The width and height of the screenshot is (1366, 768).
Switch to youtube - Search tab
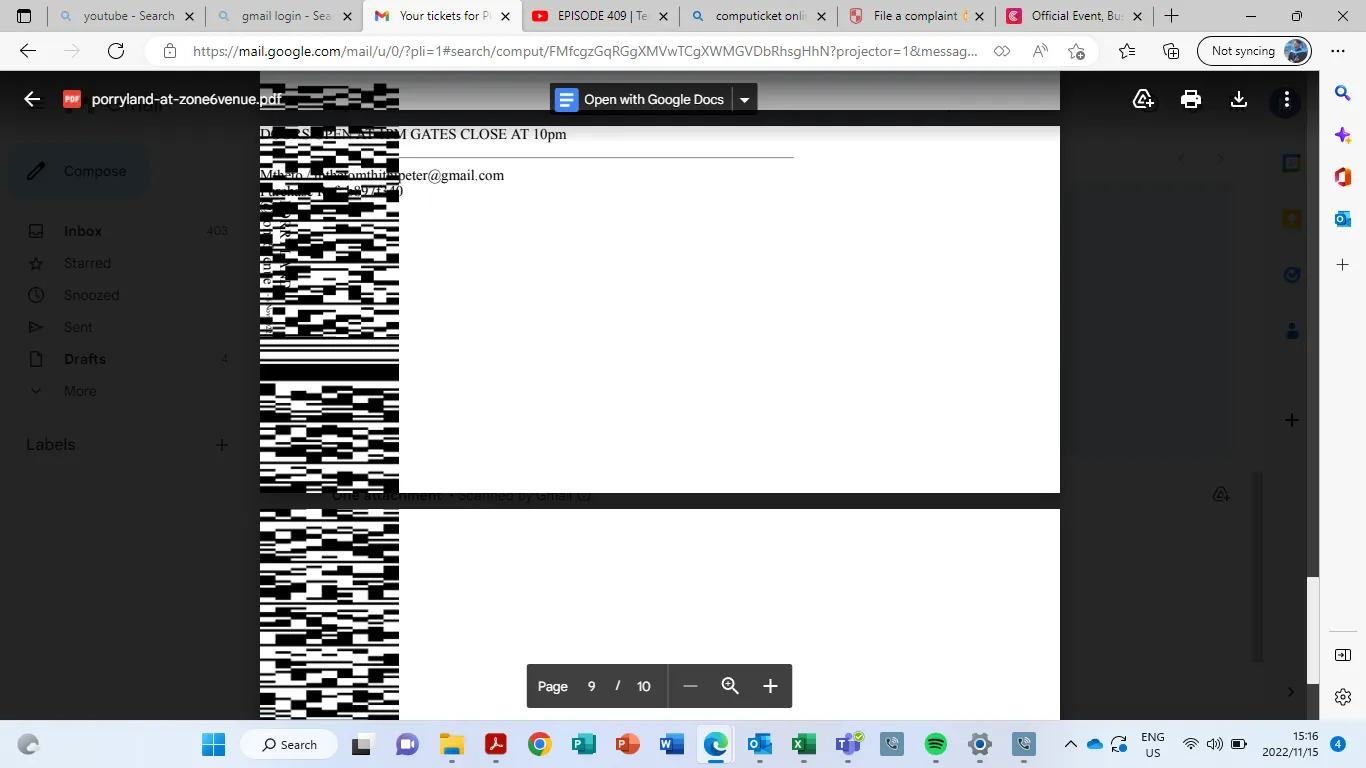pos(126,16)
